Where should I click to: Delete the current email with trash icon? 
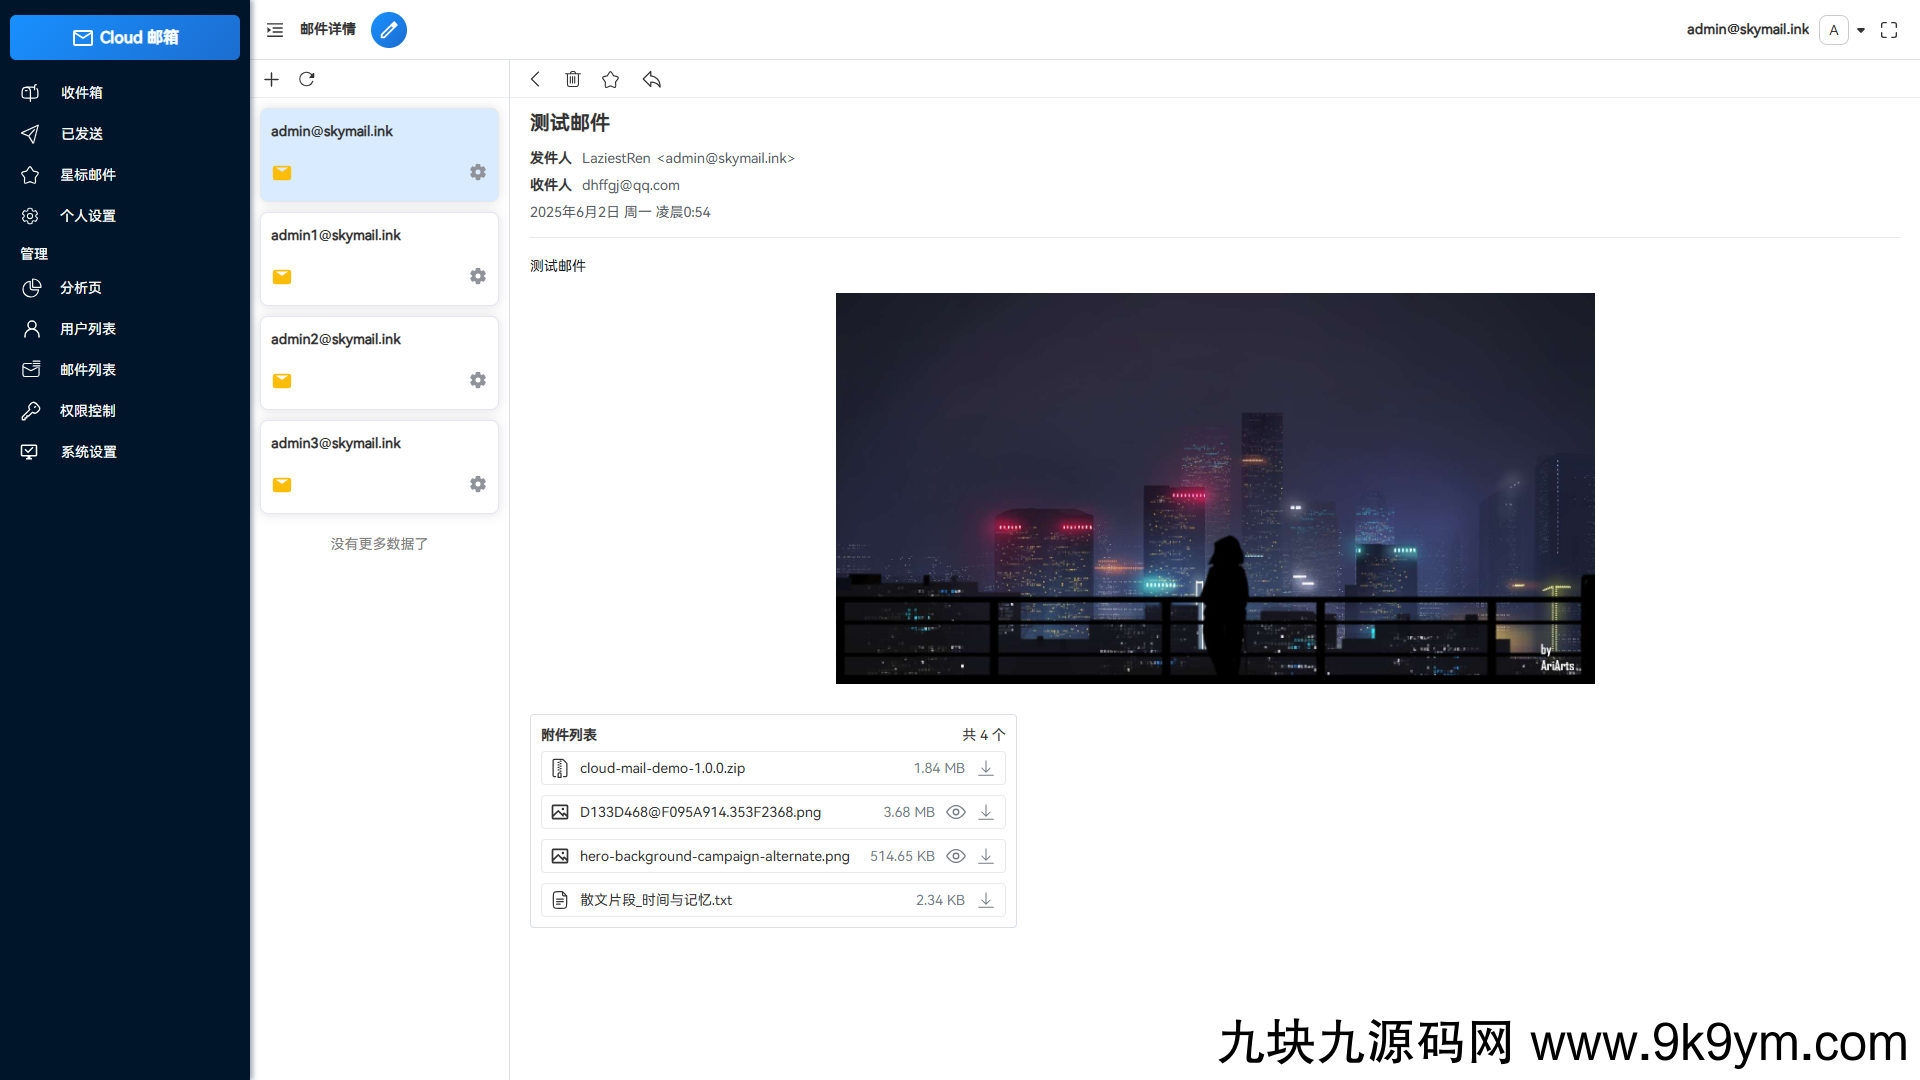573,79
